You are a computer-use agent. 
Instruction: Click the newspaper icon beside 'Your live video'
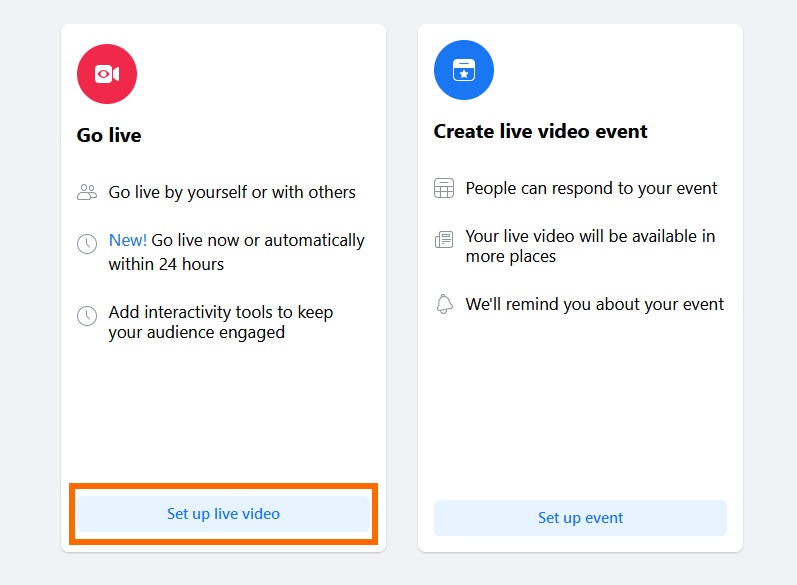click(444, 239)
